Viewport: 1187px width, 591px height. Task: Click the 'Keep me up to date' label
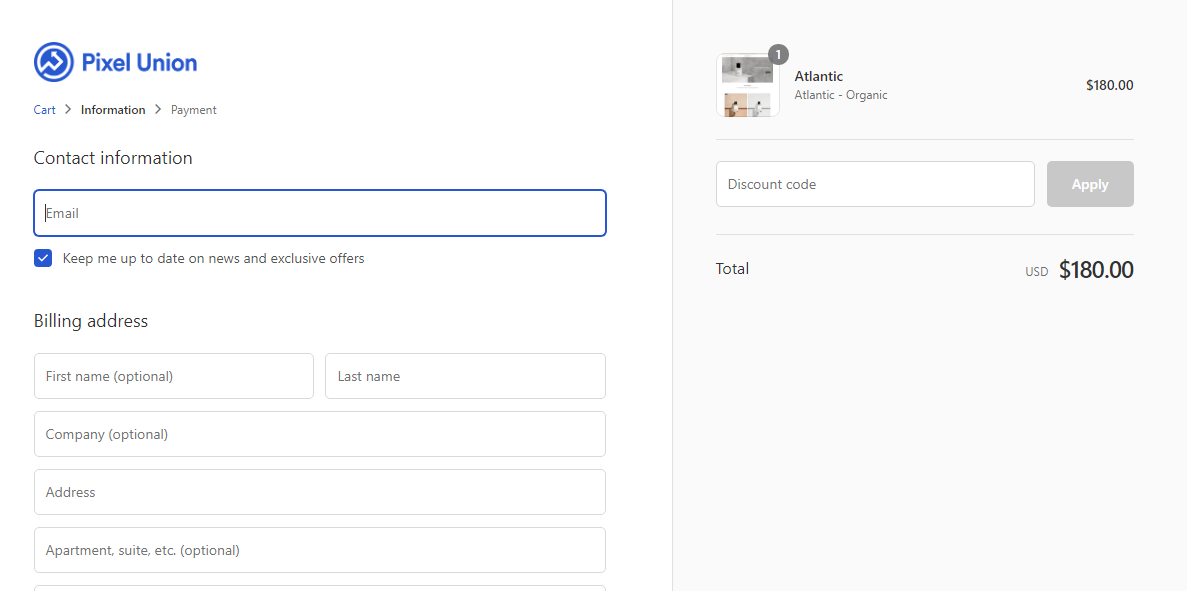[213, 258]
